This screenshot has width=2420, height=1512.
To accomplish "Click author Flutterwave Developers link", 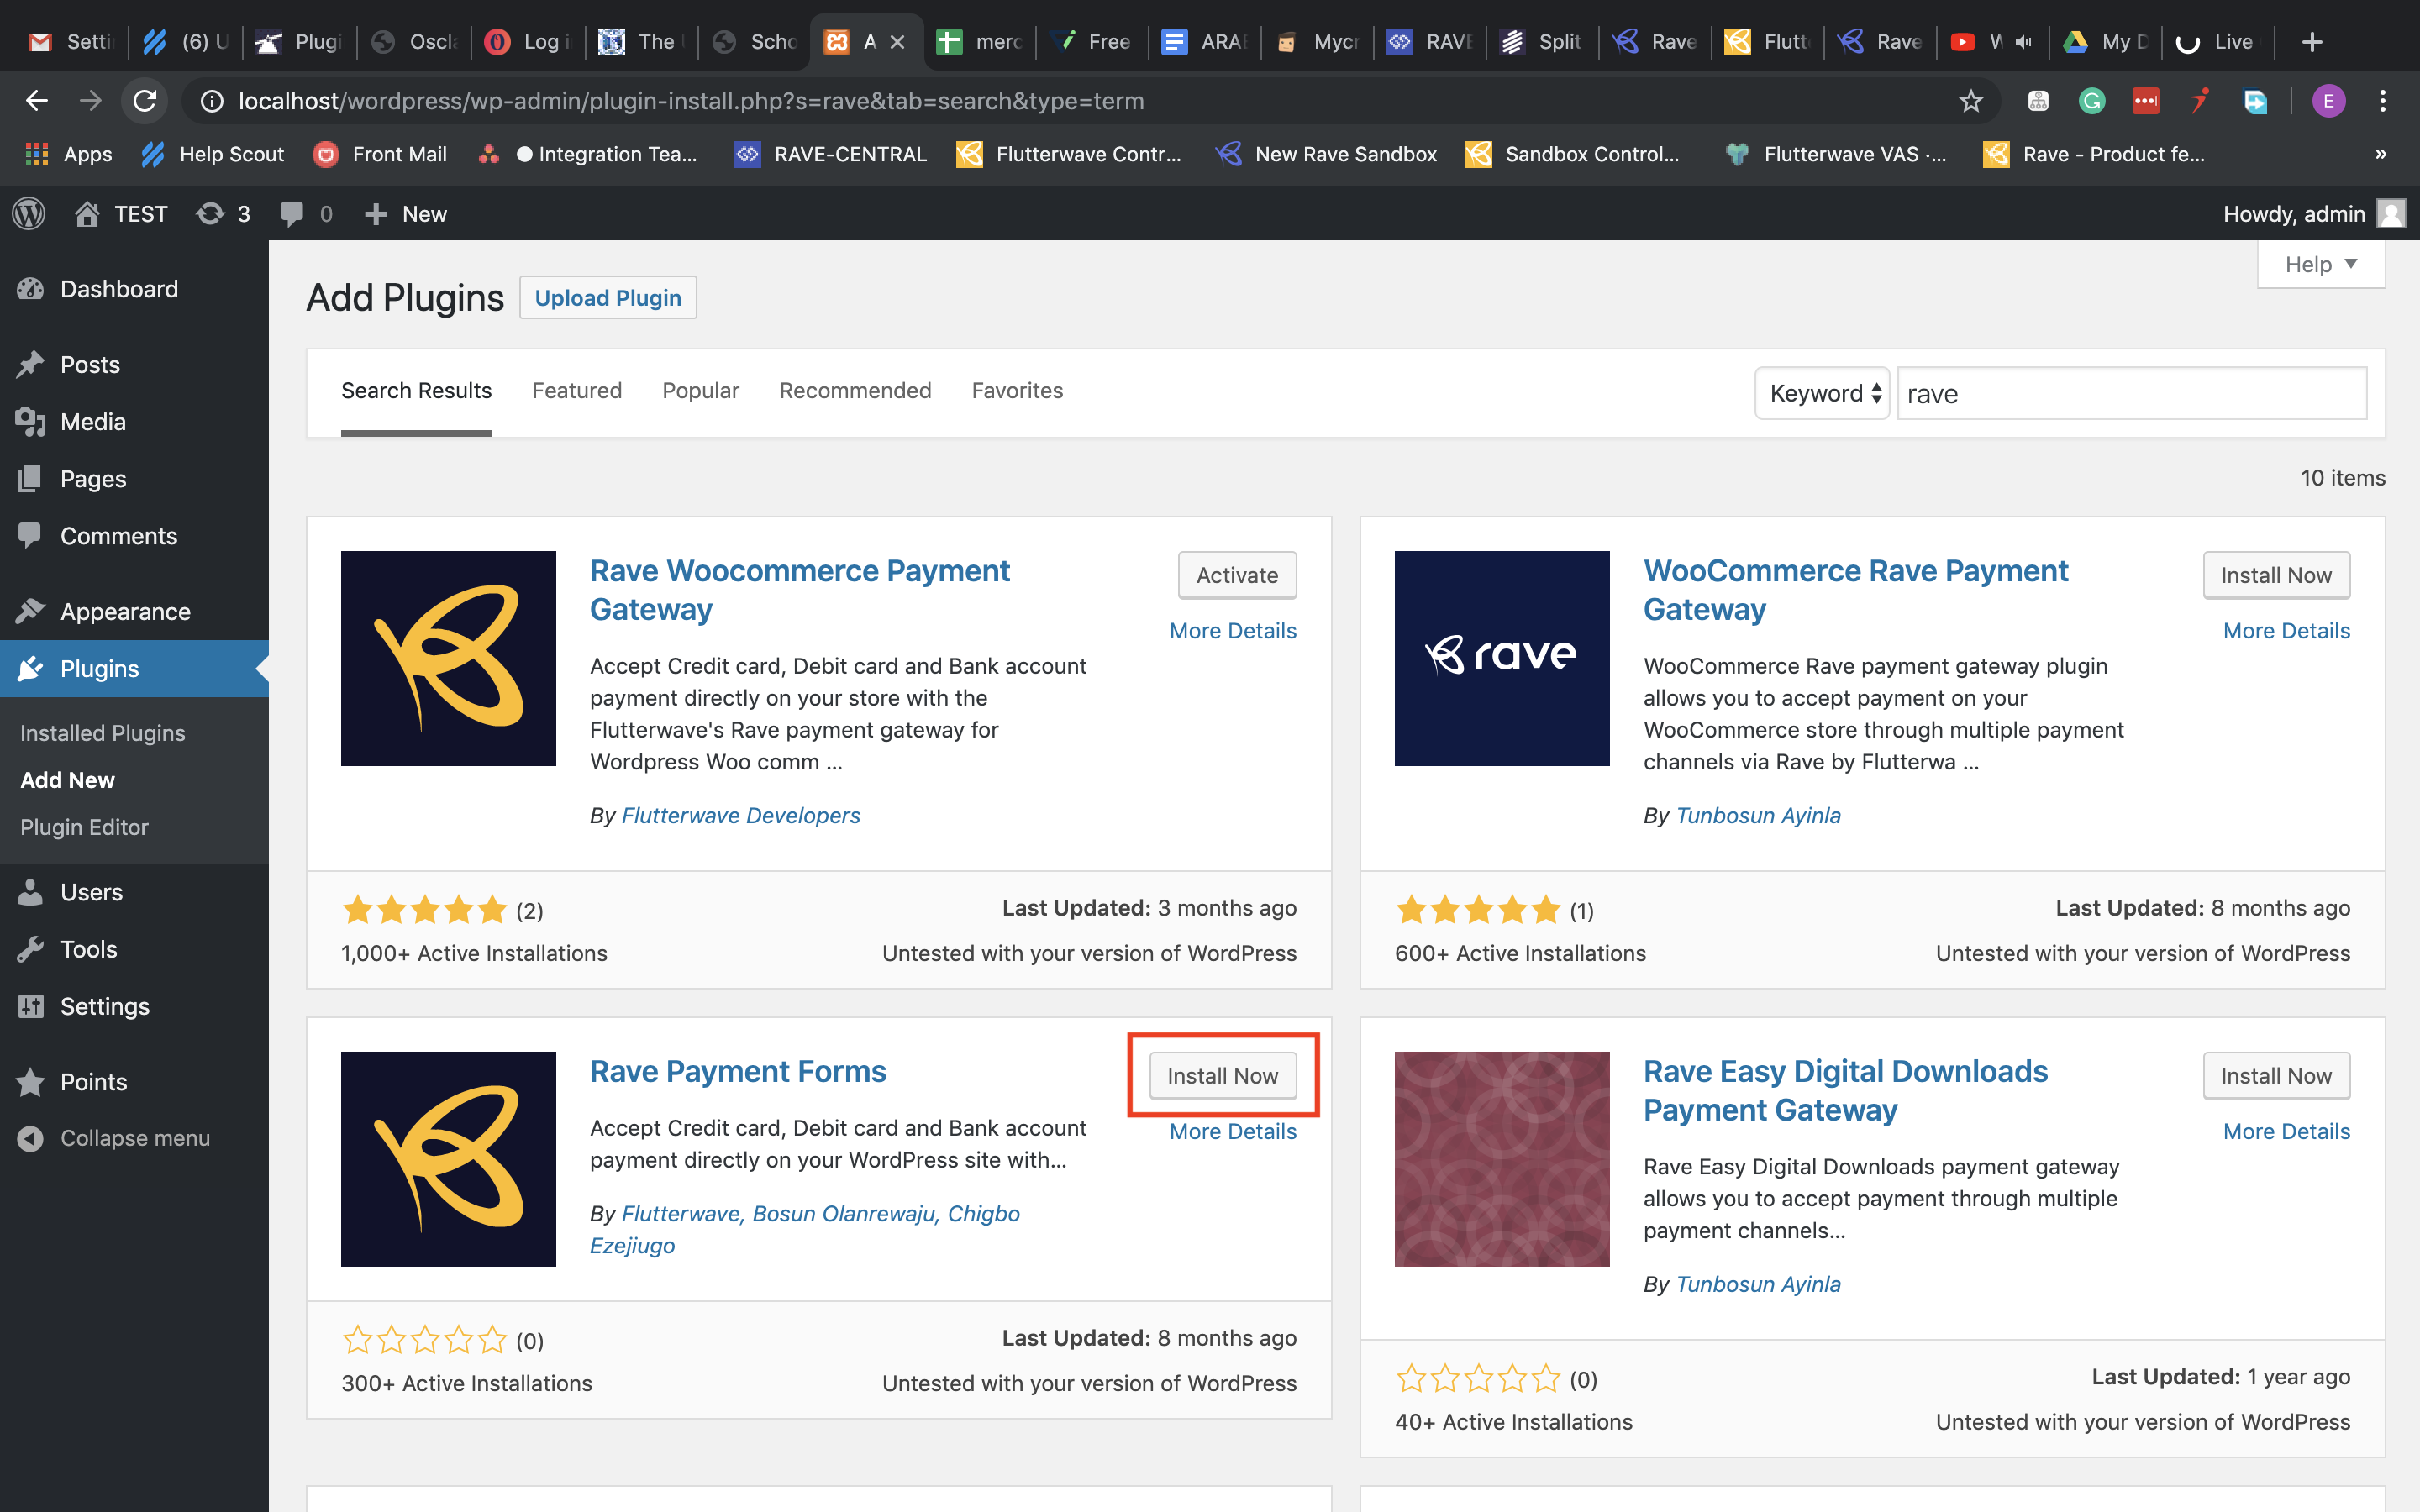I will 740,815.
